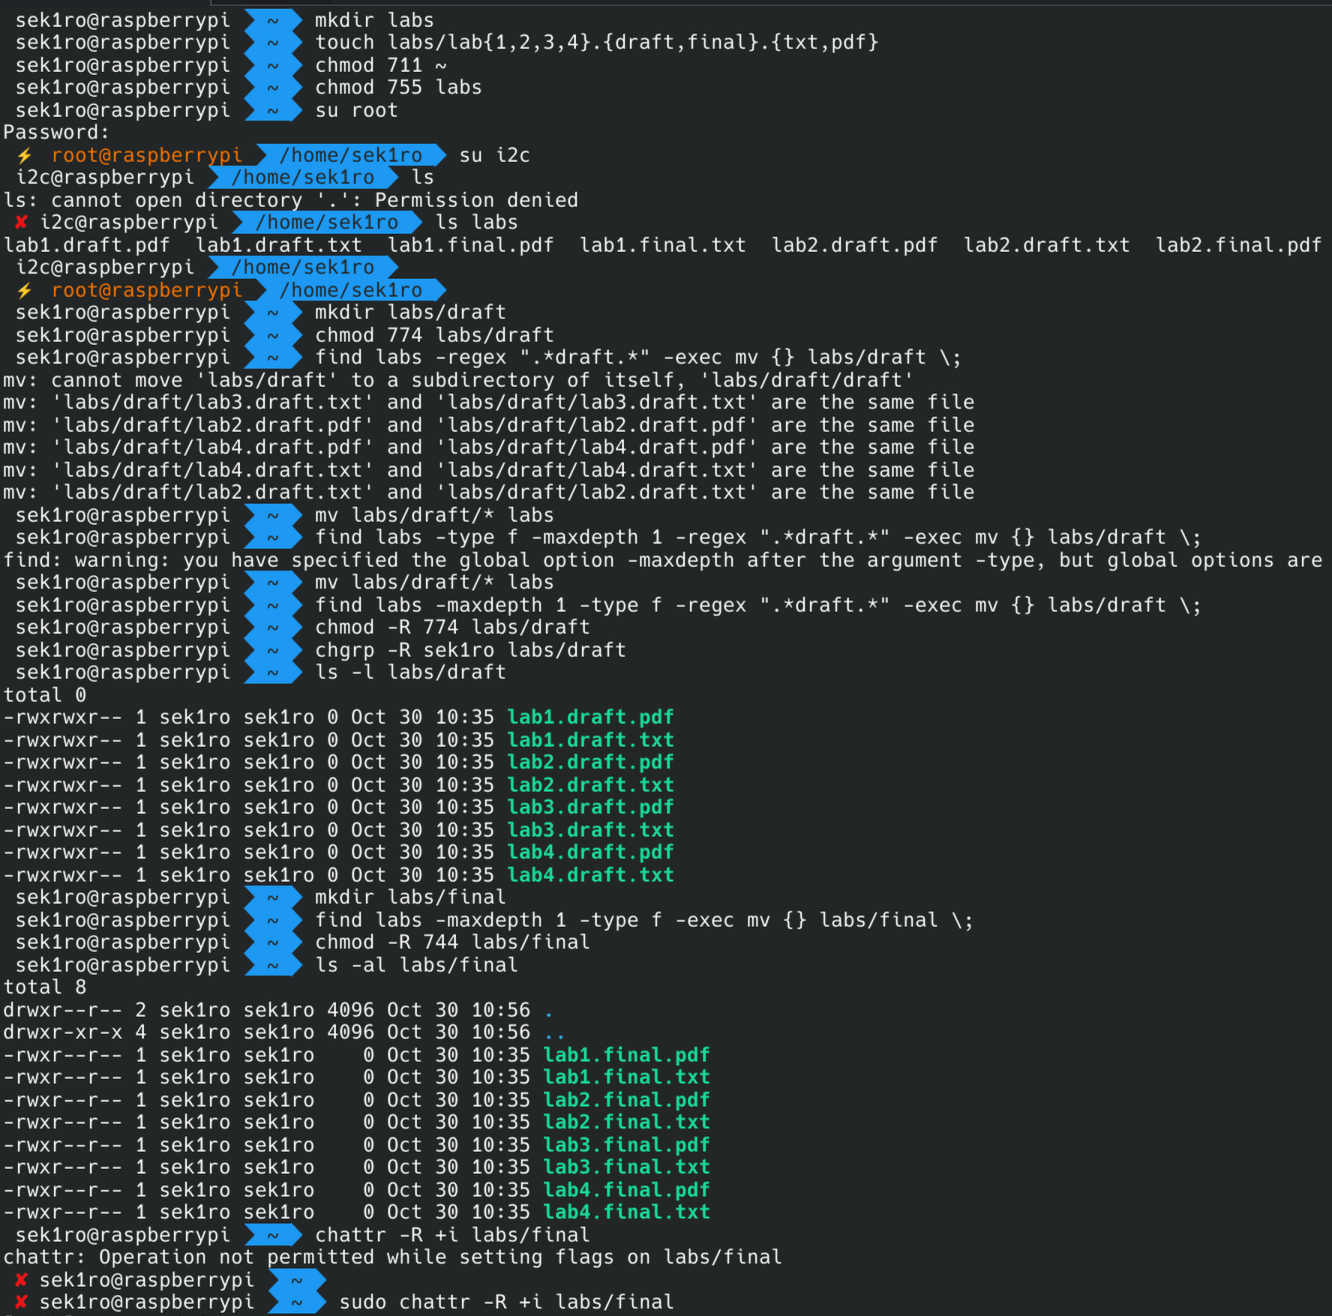Click lab3.draft.txt in the draft listing
1332x1316 pixels.
(590, 830)
